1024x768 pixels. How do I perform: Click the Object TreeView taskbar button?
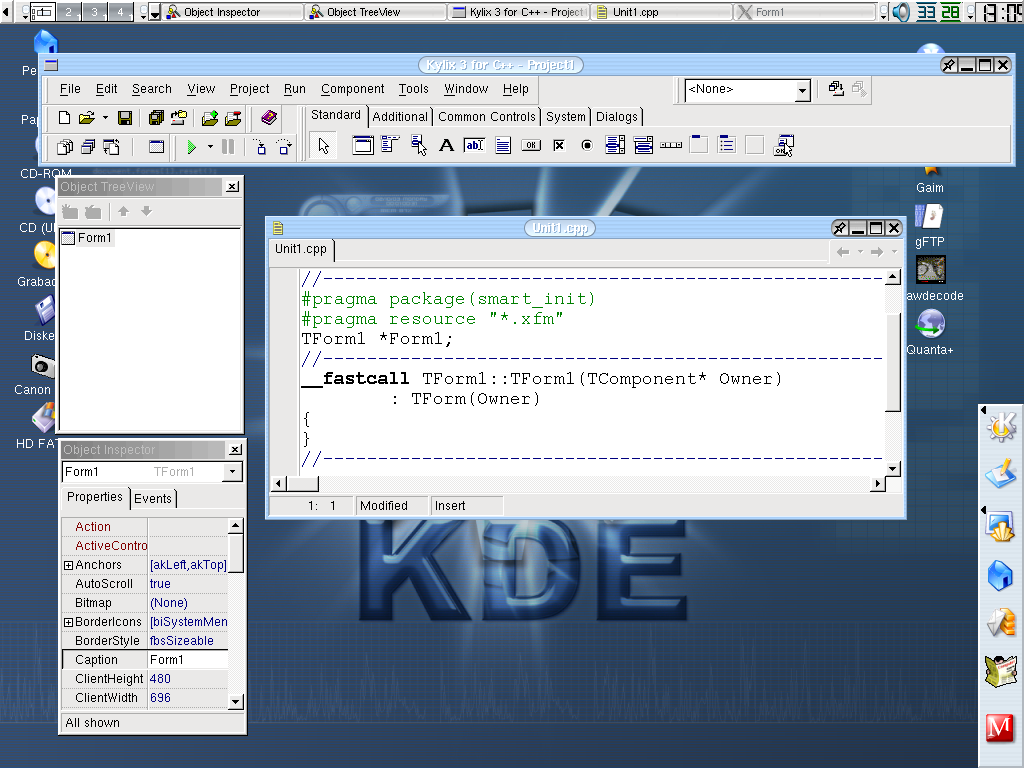(x=376, y=12)
